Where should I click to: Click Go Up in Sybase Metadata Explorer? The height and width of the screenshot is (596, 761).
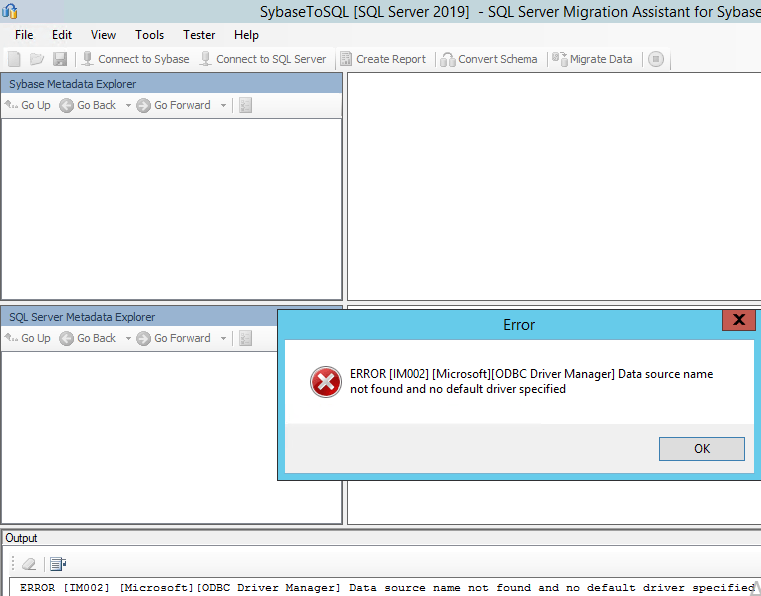28,105
